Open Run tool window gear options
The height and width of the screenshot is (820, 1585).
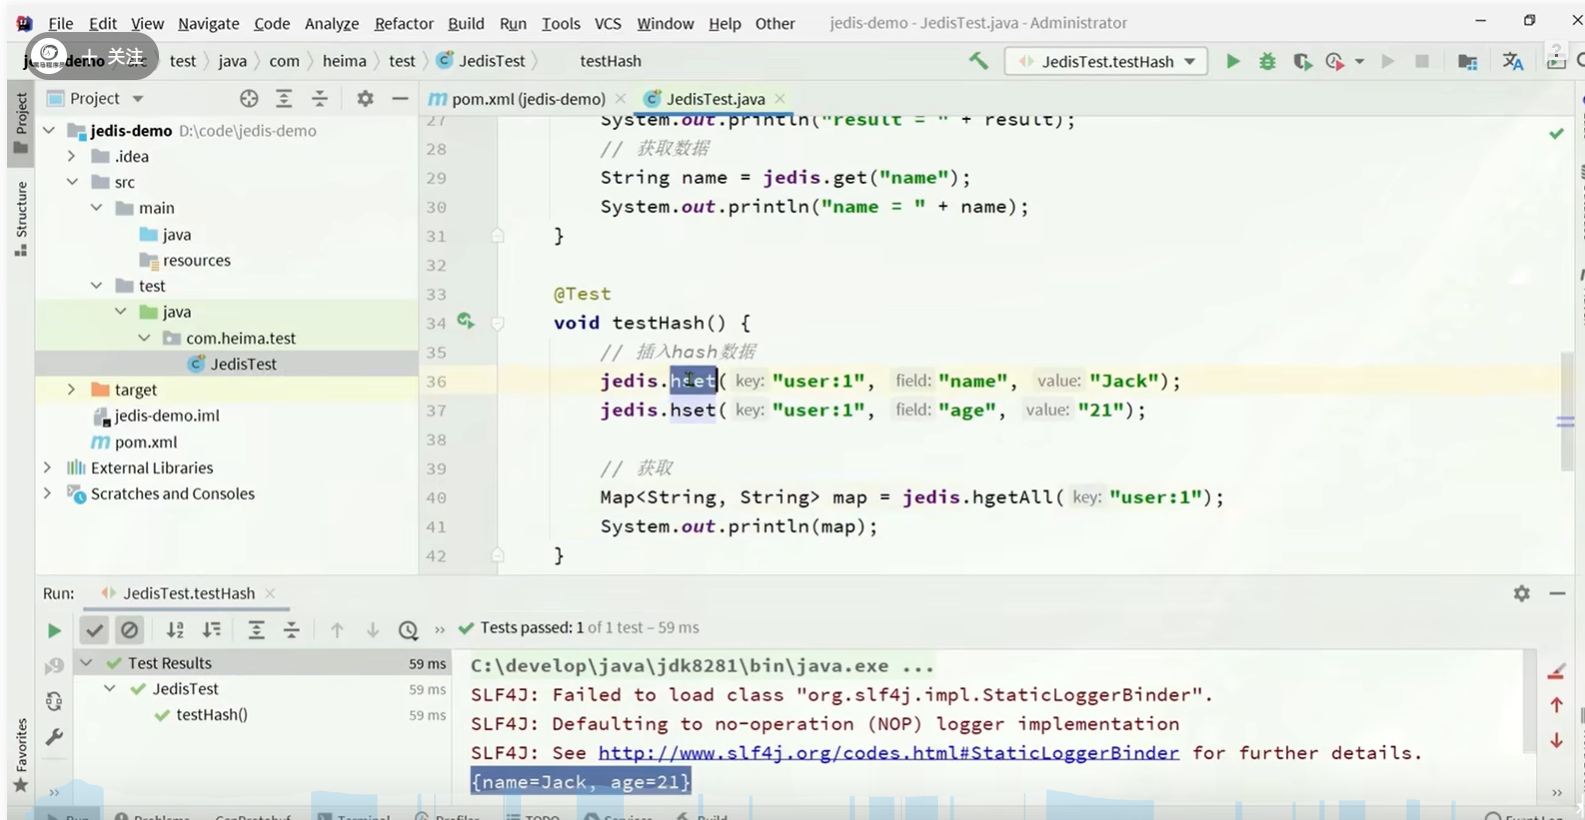pyautogui.click(x=1522, y=593)
